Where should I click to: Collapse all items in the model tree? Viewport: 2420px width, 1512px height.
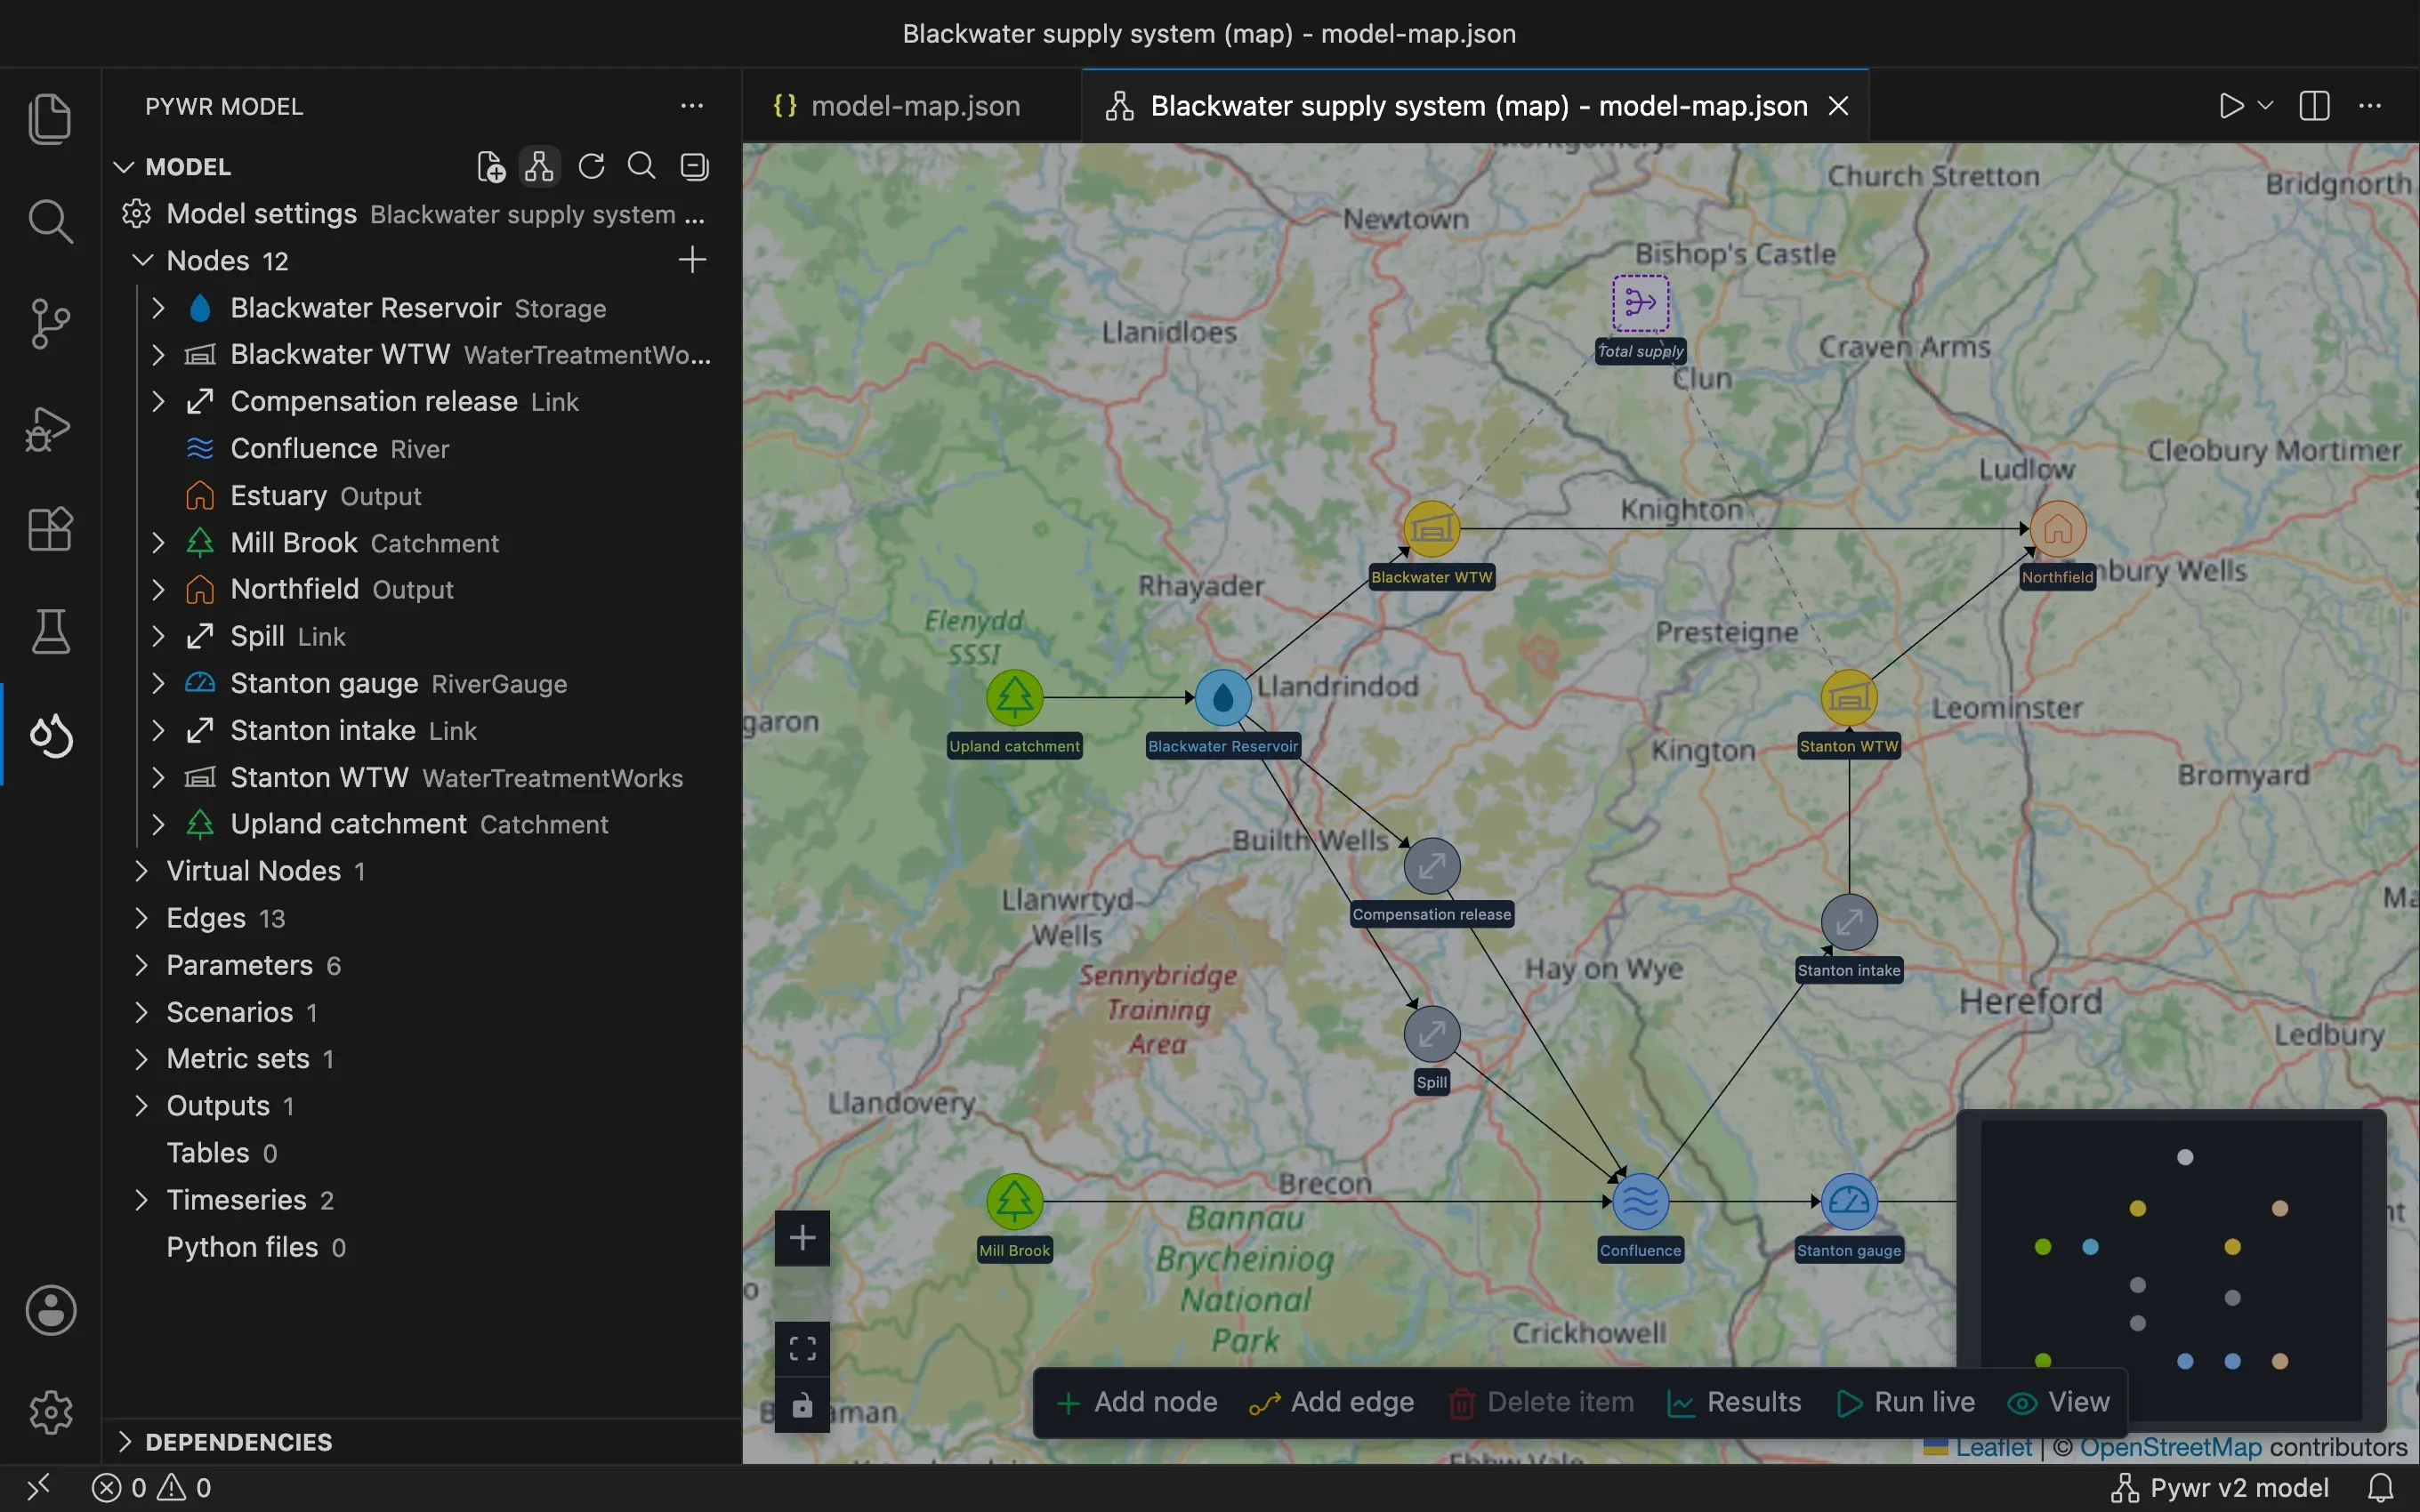[x=694, y=166]
